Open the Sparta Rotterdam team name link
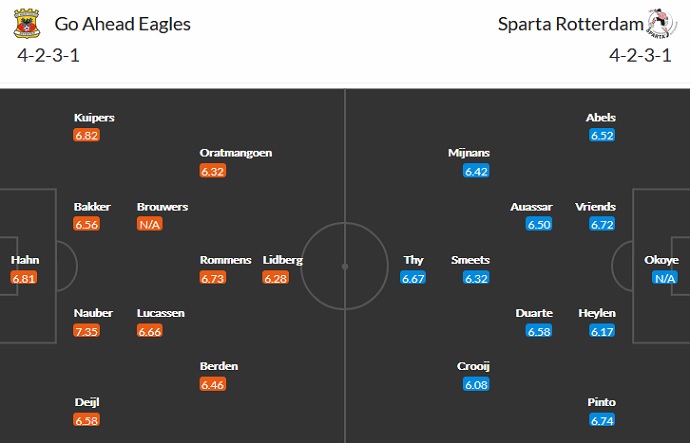This screenshot has width=690, height=443. (x=565, y=24)
